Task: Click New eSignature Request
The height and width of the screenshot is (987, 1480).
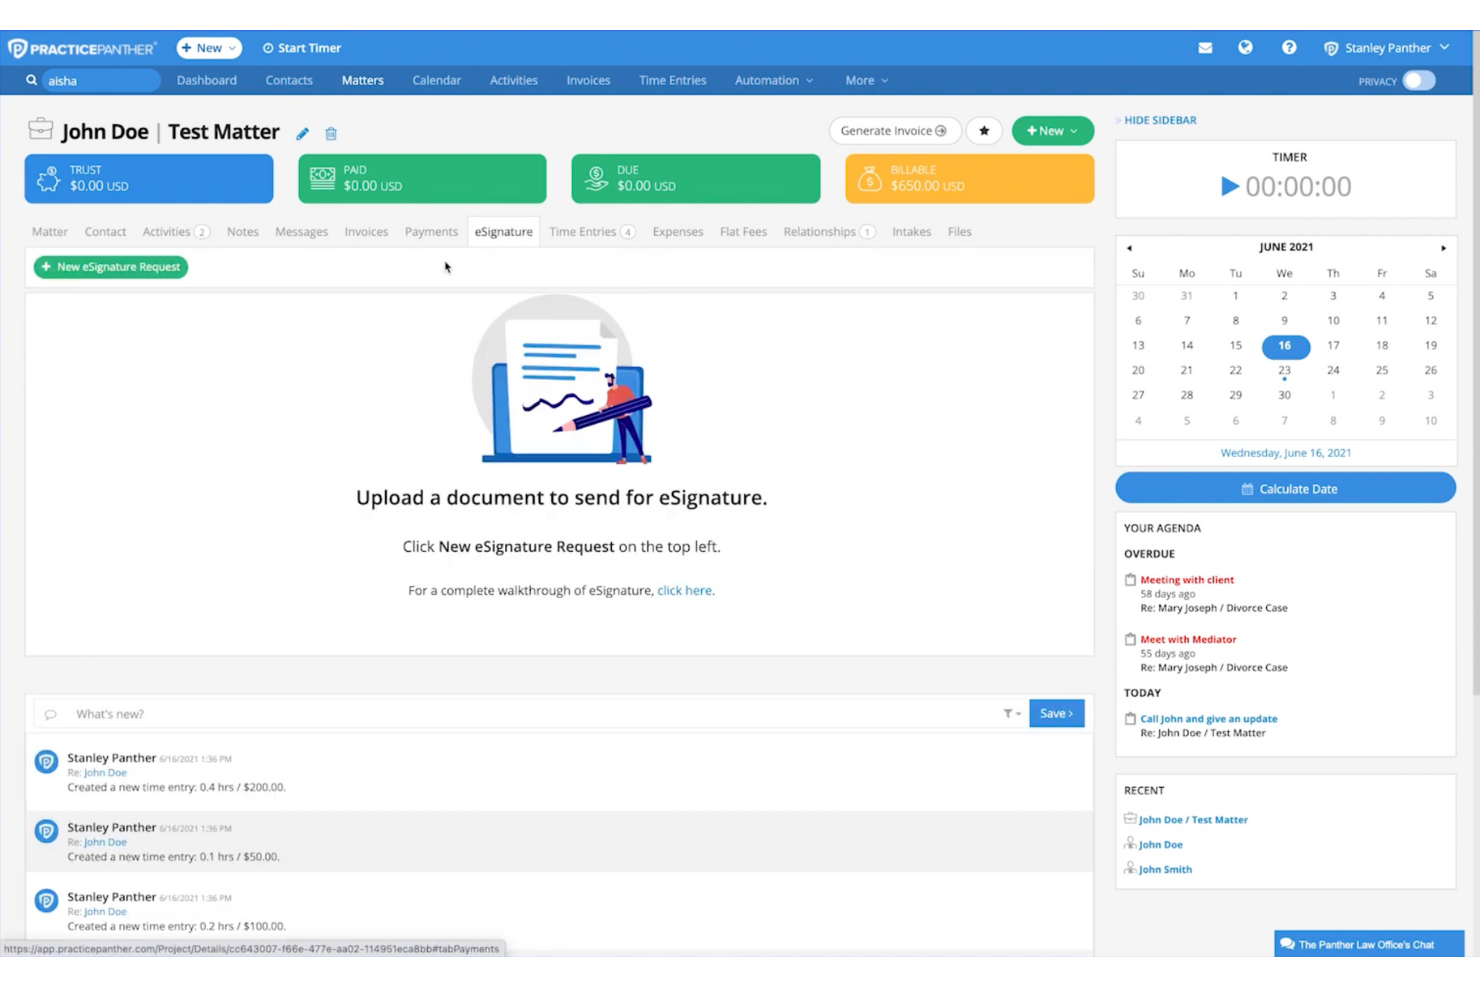Action: click(x=110, y=267)
